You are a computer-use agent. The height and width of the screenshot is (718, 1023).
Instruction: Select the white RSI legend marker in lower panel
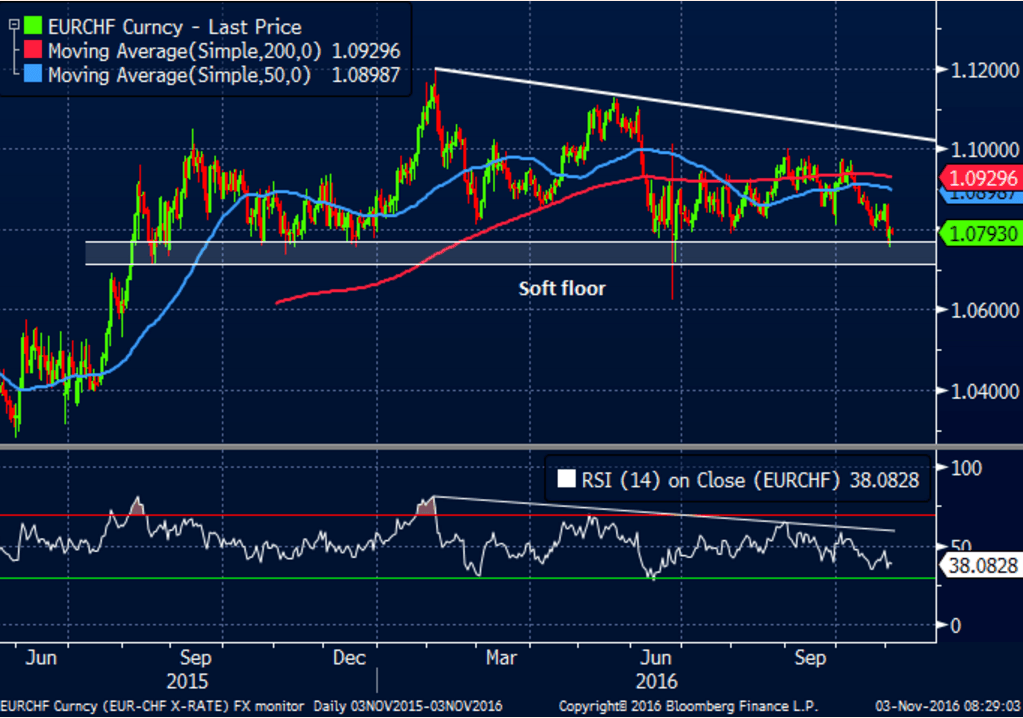click(565, 480)
